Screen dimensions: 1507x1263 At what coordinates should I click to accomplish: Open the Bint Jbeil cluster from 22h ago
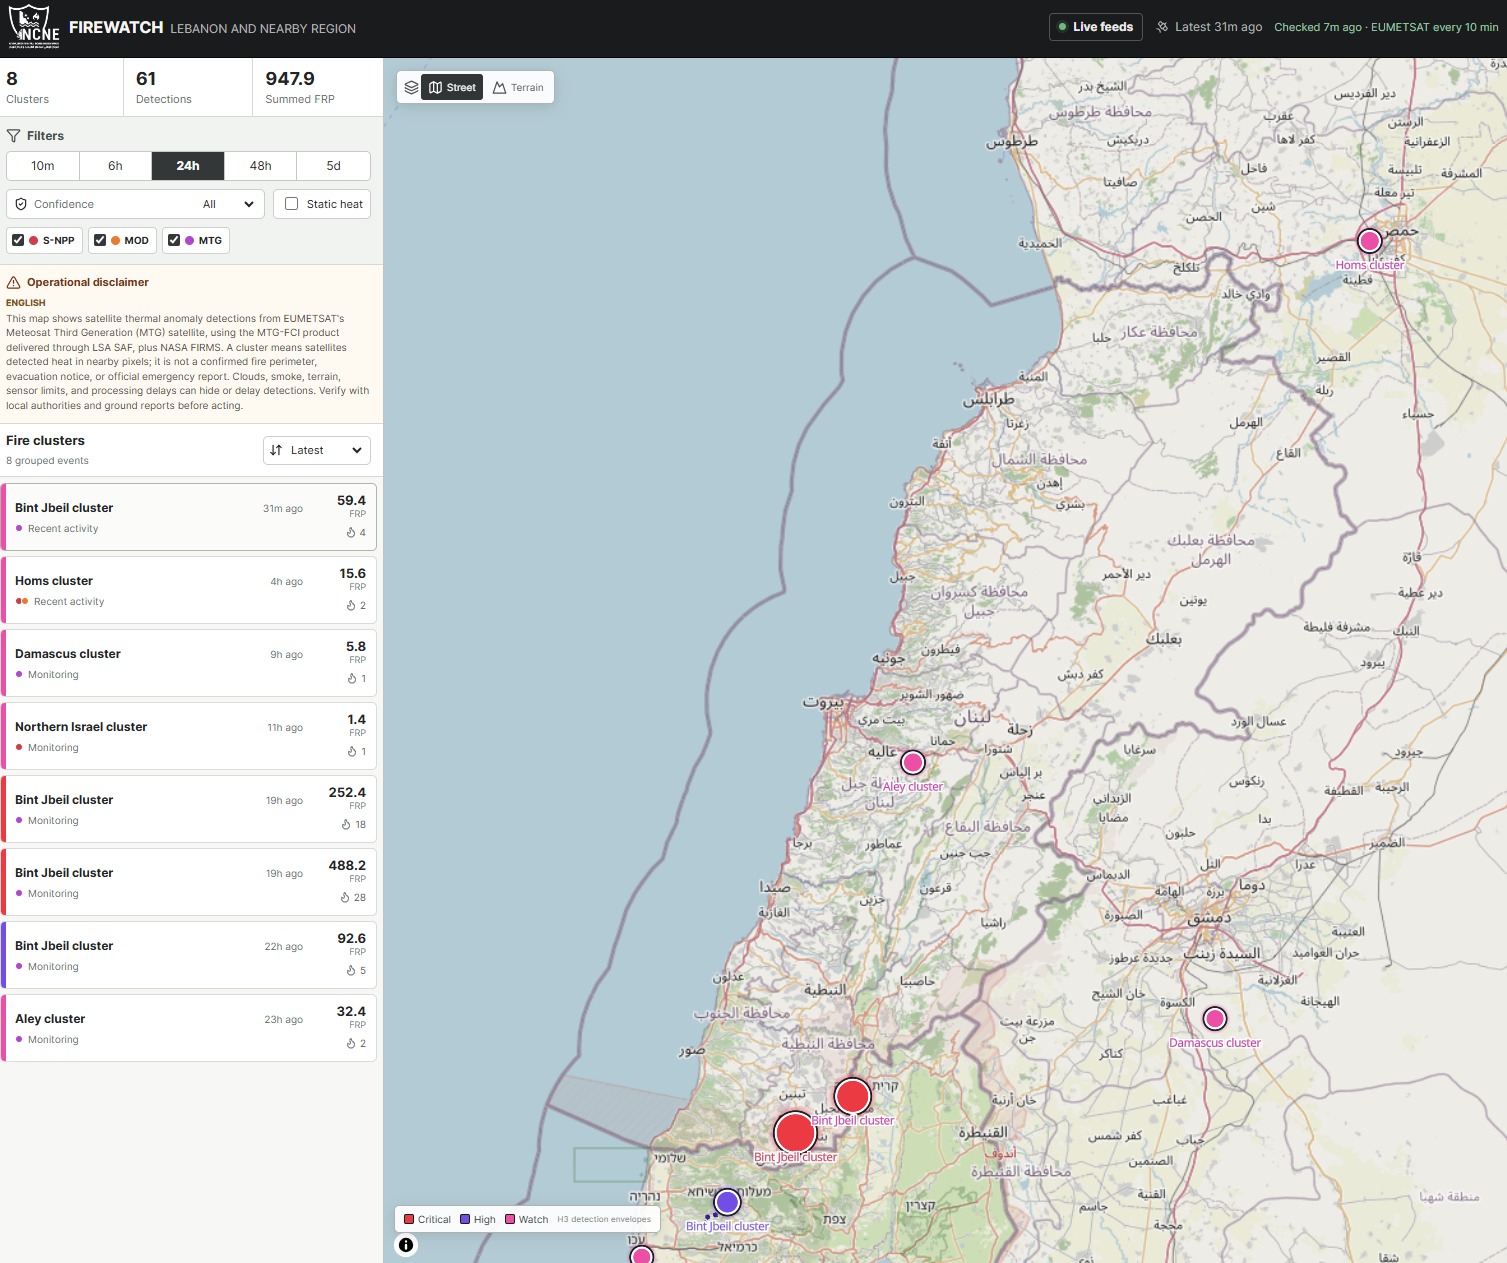coord(189,955)
